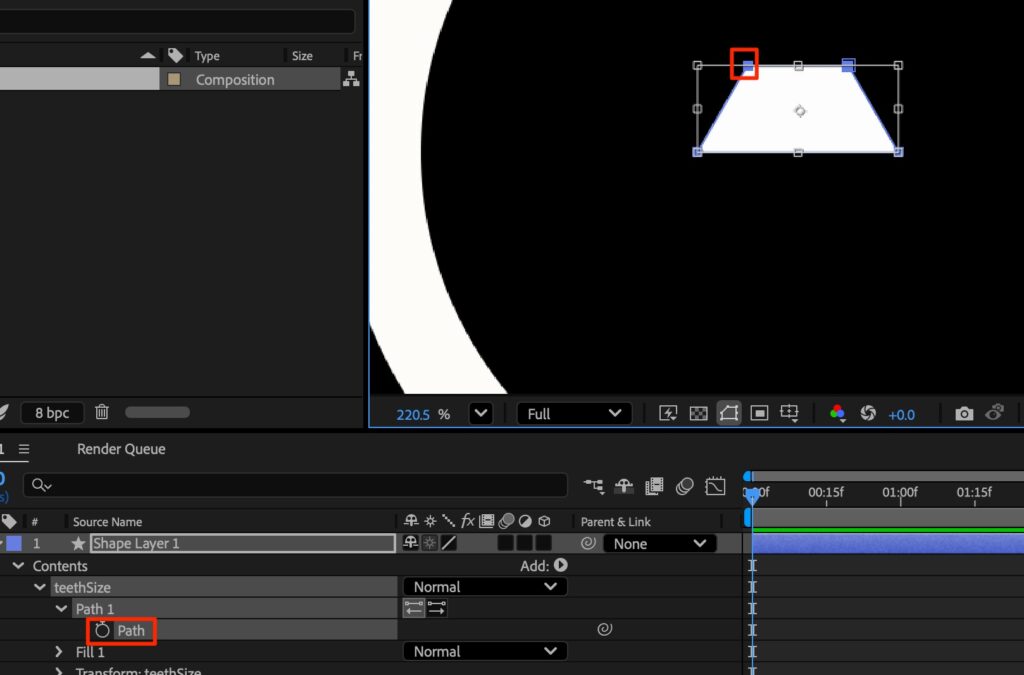This screenshot has width=1024, height=675.
Task: Open the Graph Editor in the timeline
Action: click(715, 487)
